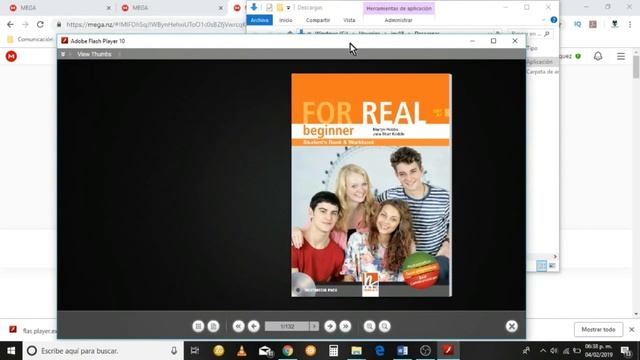Open MEGA hamburger menu
Screen dimensions: 640x360
point(621,56)
